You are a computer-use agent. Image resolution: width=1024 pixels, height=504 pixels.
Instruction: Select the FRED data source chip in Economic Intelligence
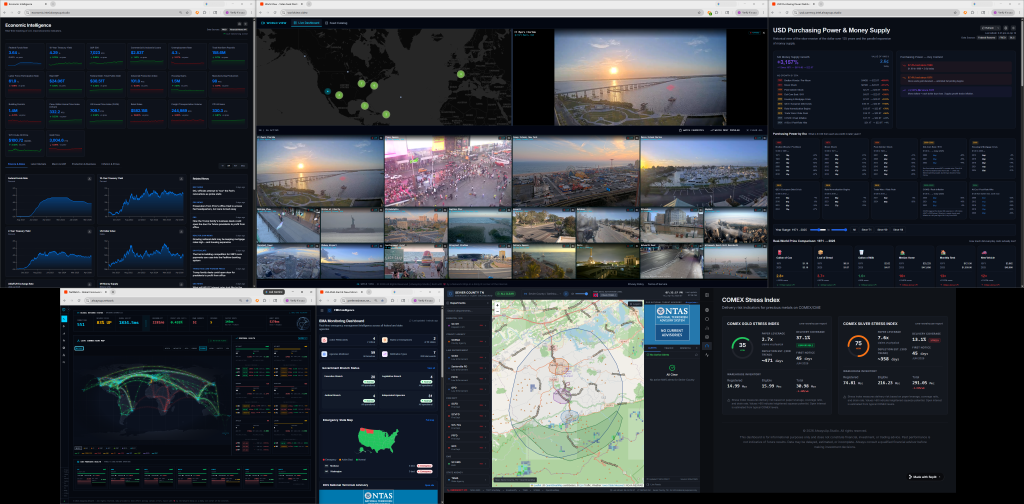(x=226, y=30)
